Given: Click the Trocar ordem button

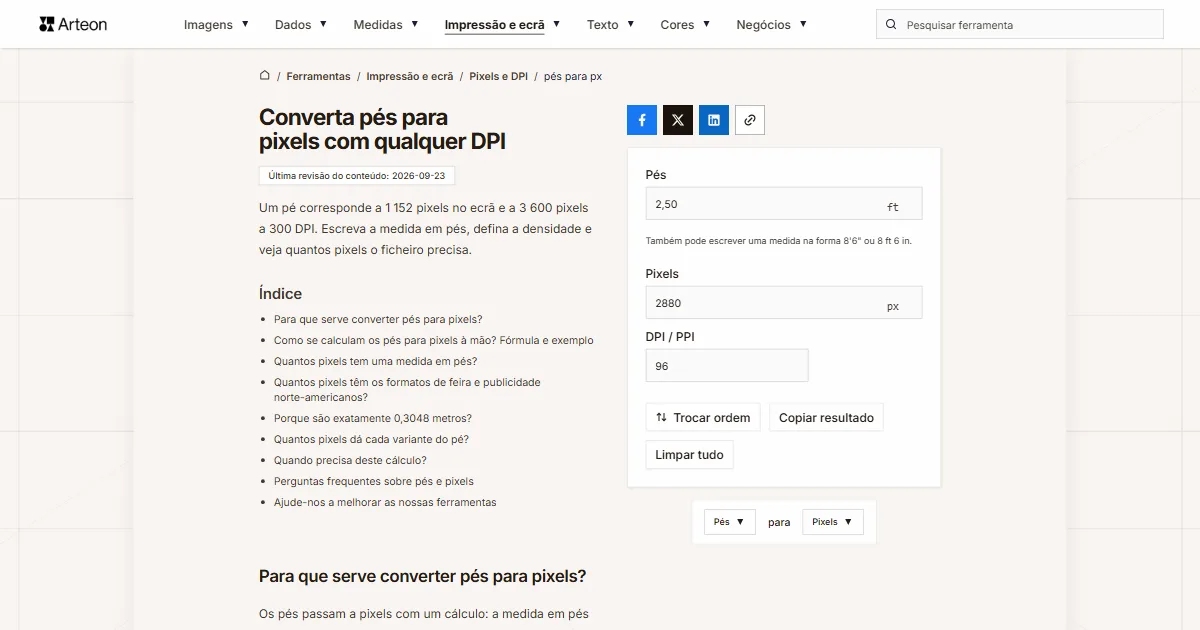Looking at the screenshot, I should coord(703,418).
